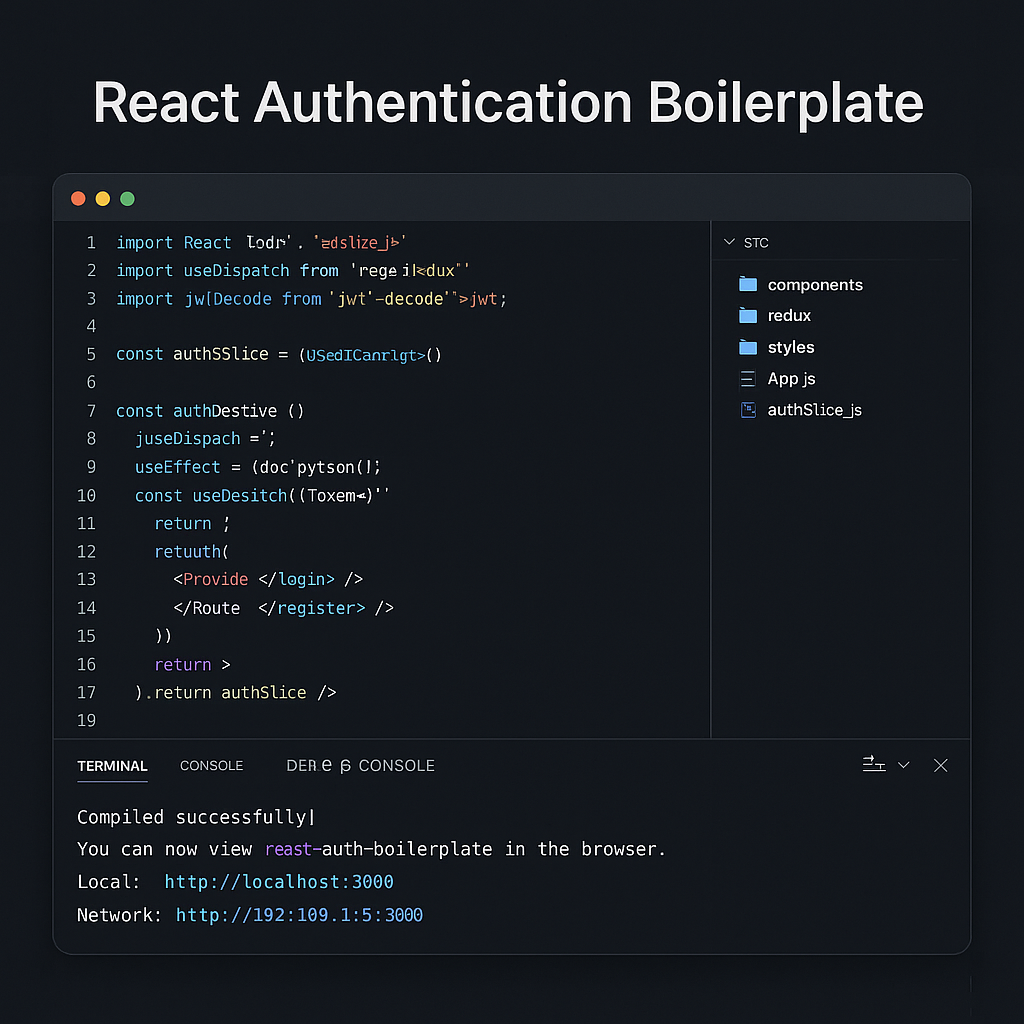Click the split terminal icon
Image resolution: width=1024 pixels, height=1024 pixels.
pos(873,764)
